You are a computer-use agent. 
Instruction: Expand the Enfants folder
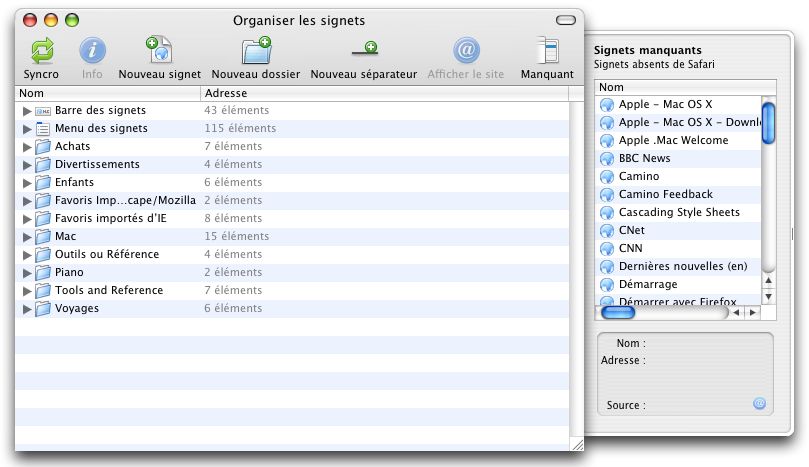[27, 183]
